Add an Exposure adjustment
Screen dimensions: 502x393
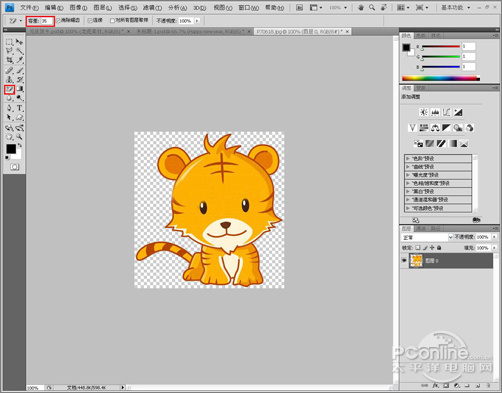pos(458,112)
